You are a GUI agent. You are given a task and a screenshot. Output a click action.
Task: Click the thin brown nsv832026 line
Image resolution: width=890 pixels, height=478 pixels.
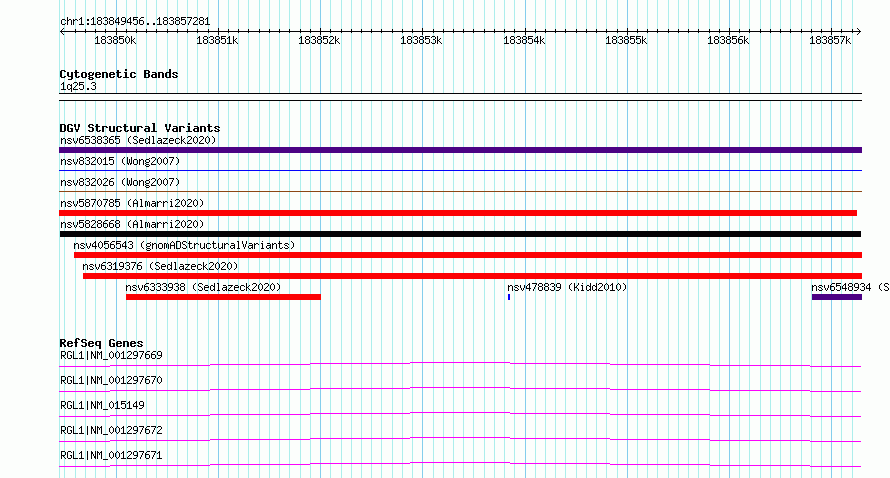pos(460,191)
